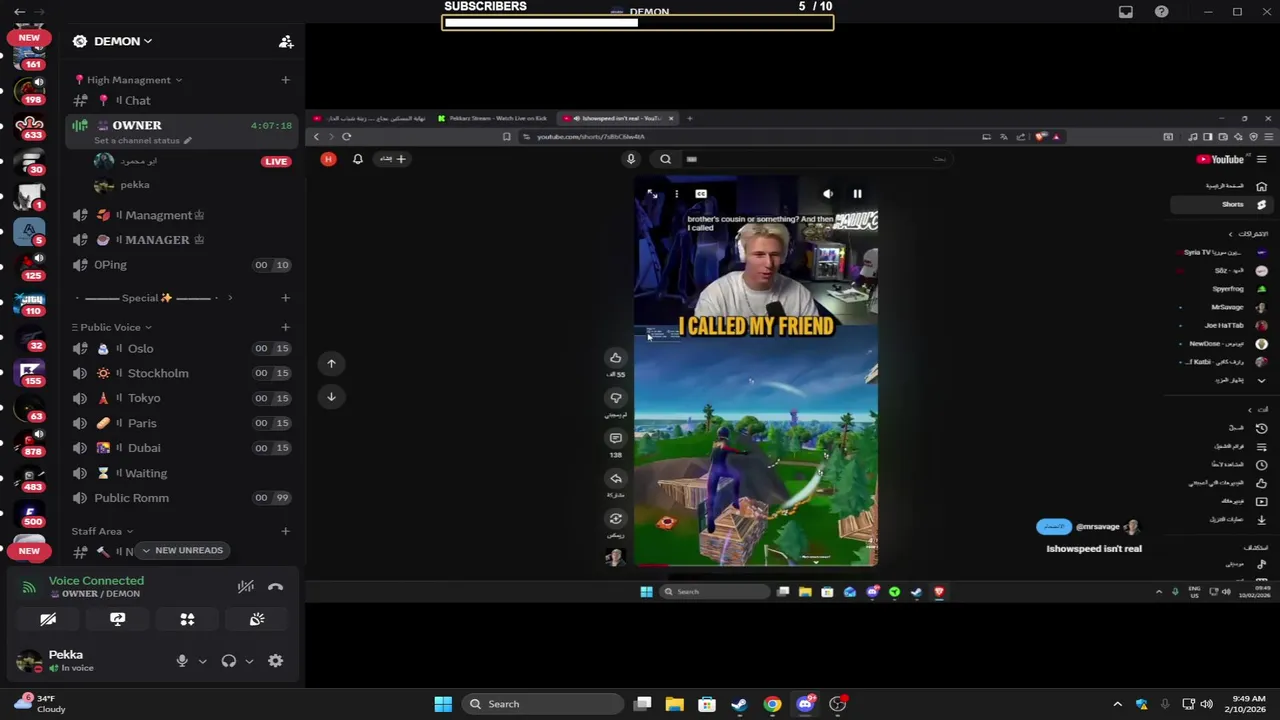Click the Voice Connected status text
Screen dimensions: 1280x720
pos(96,580)
